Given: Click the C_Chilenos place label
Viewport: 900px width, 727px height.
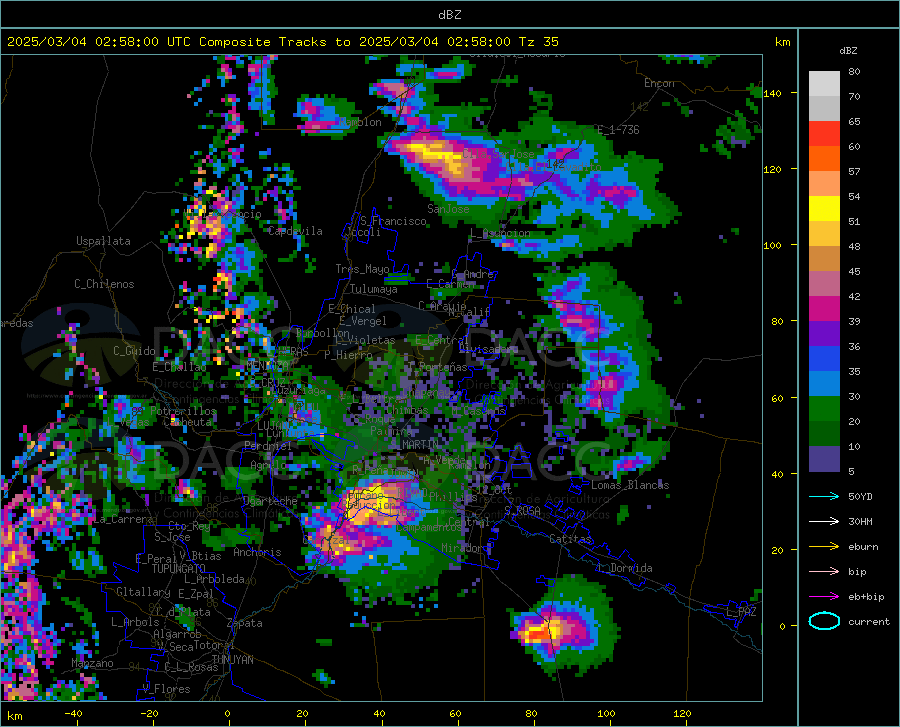Looking at the screenshot, I should point(104,284).
